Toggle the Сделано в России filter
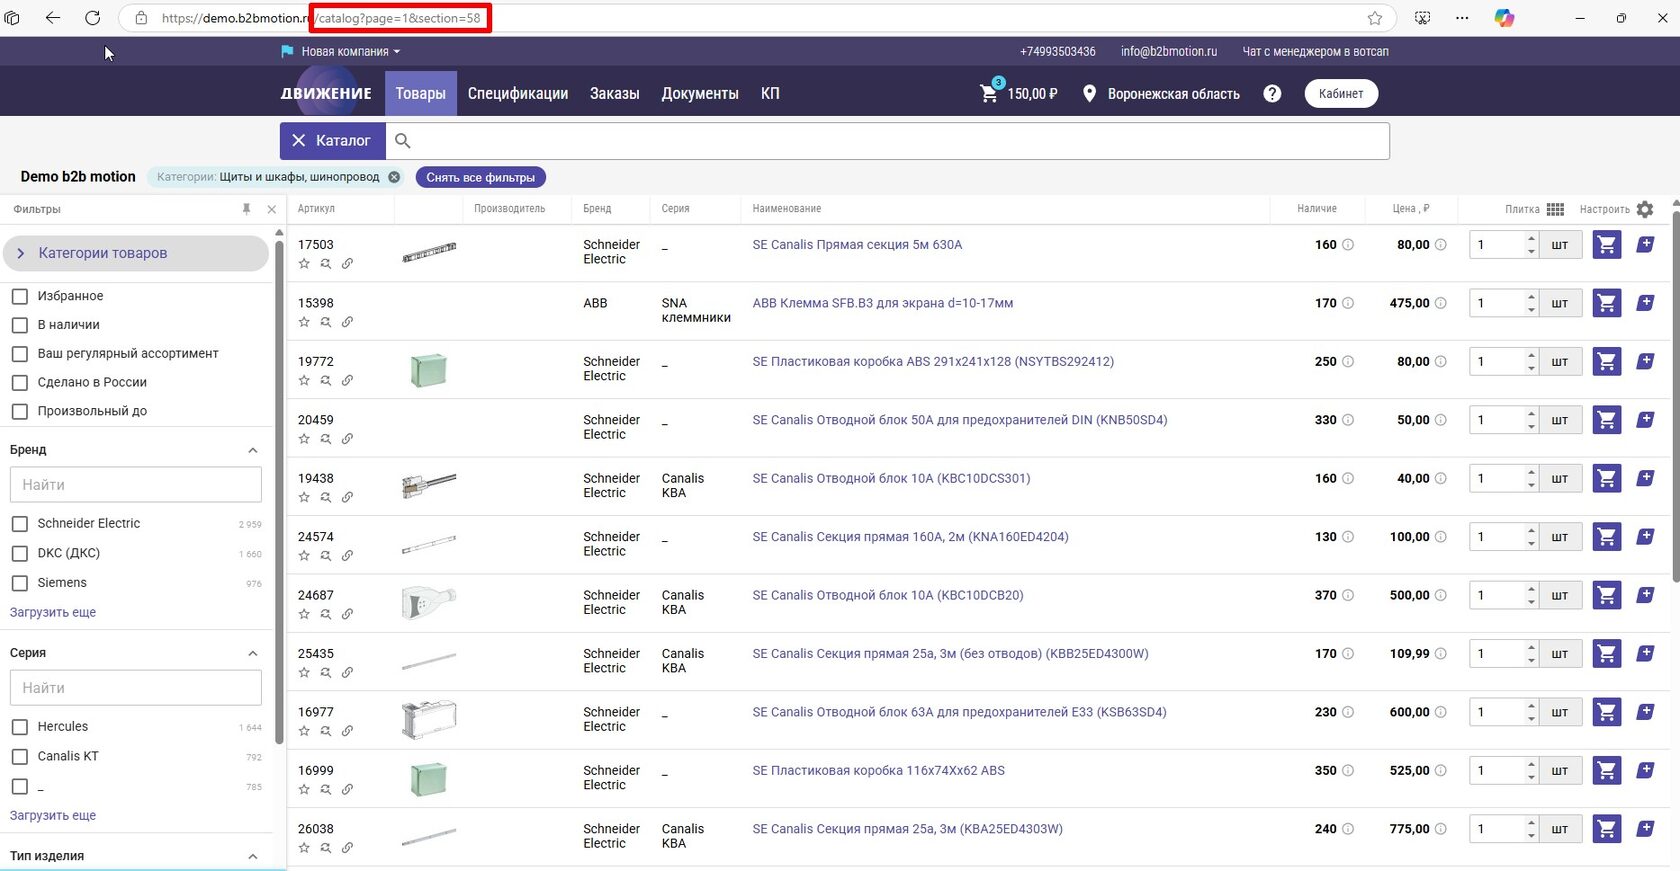Viewport: 1680px width, 871px height. click(19, 383)
